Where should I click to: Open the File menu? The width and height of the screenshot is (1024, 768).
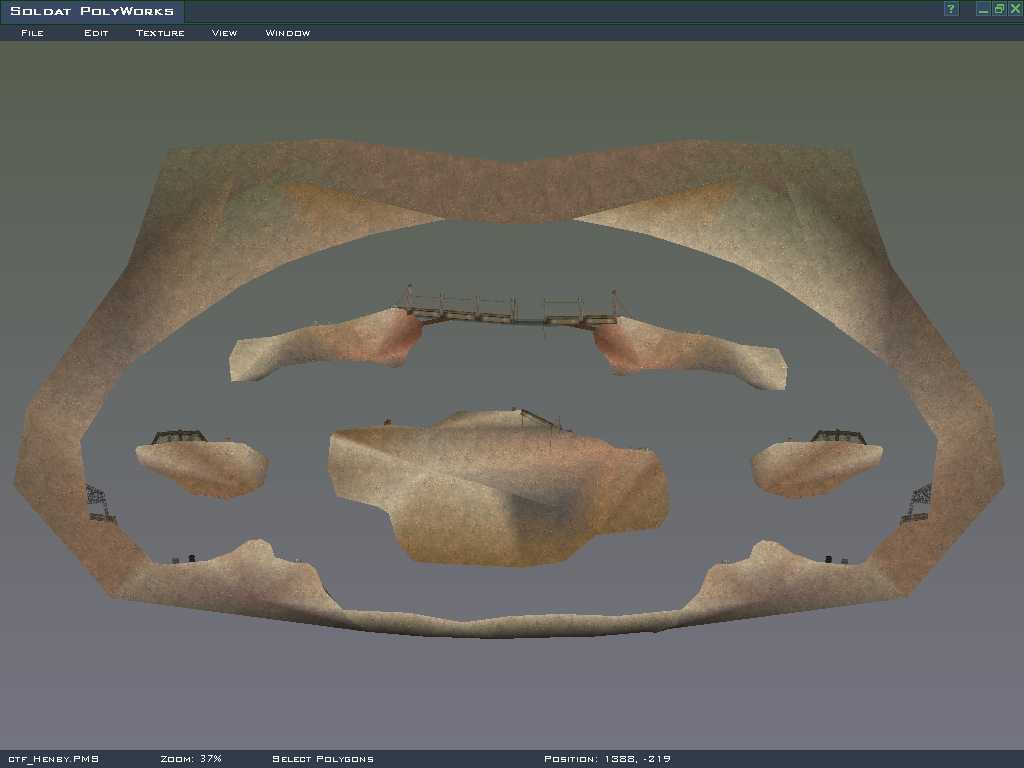(32, 33)
